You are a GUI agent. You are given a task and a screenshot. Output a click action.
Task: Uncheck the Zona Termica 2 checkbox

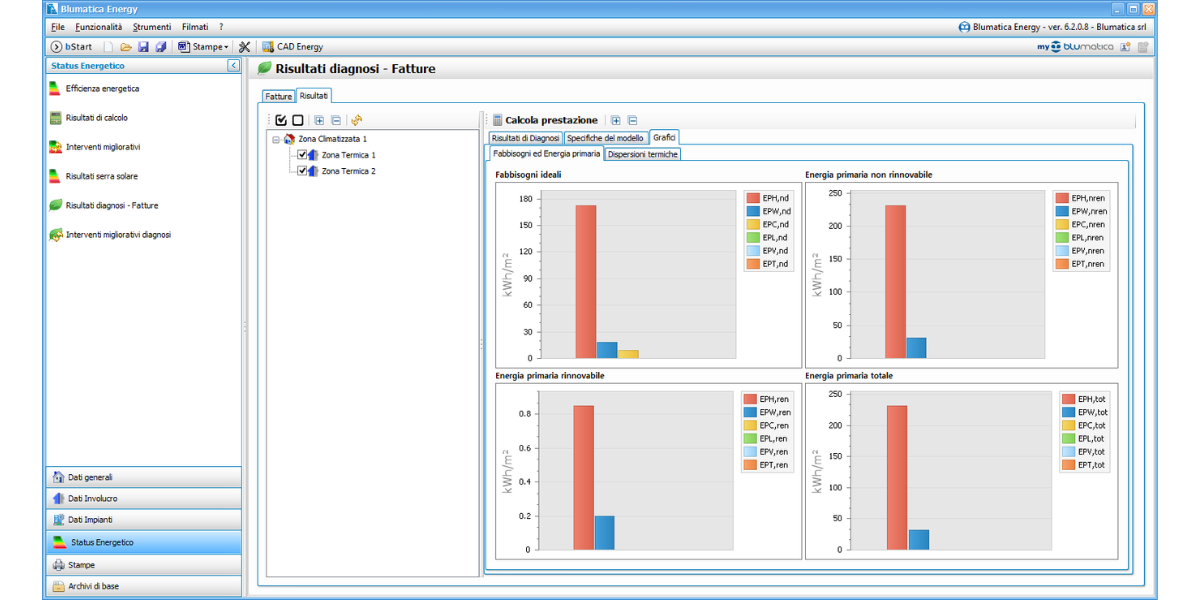(302, 171)
